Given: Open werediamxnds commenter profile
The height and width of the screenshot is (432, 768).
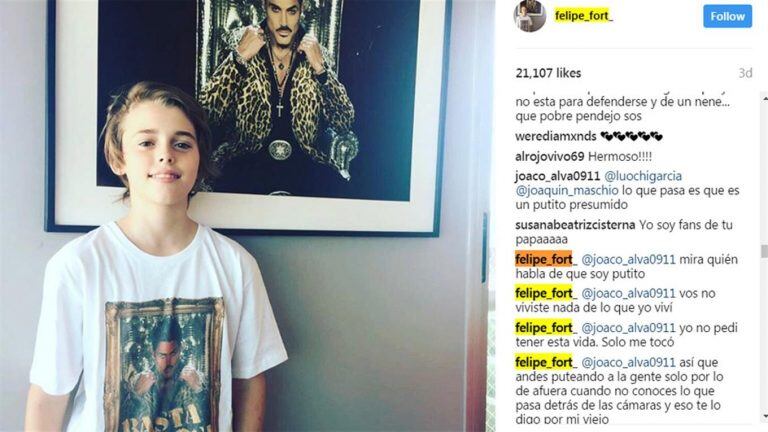Looking at the screenshot, I should pyautogui.click(x=555, y=136).
